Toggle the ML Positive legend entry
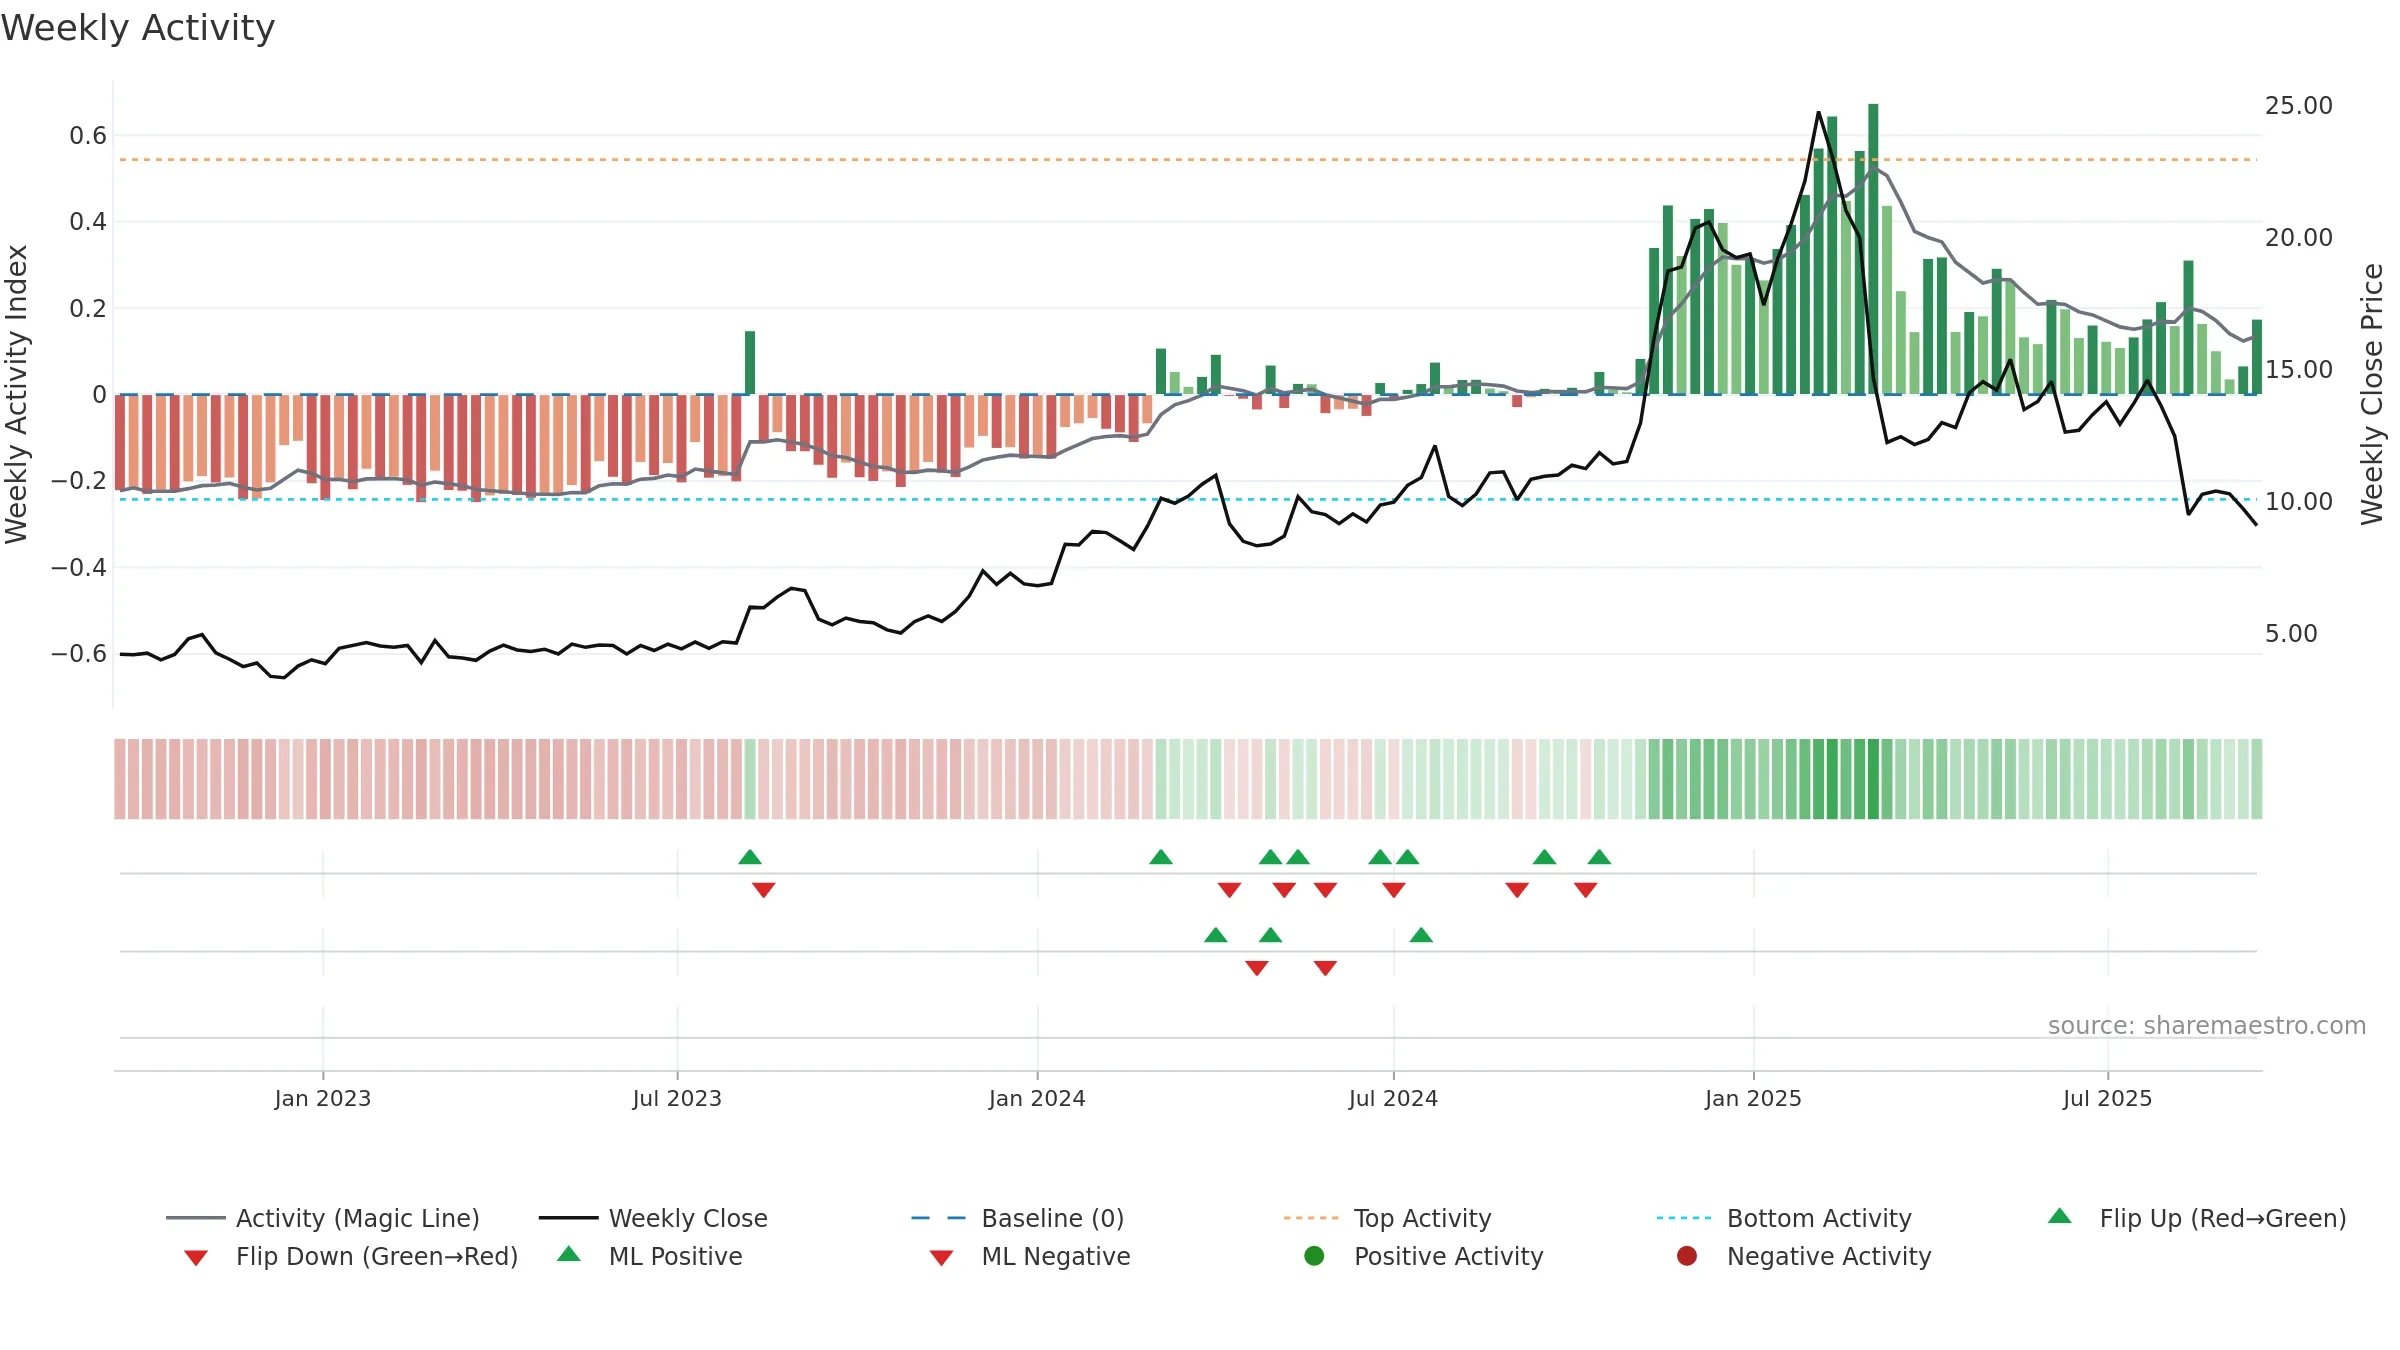The height and width of the screenshot is (1350, 2400). click(x=649, y=1256)
